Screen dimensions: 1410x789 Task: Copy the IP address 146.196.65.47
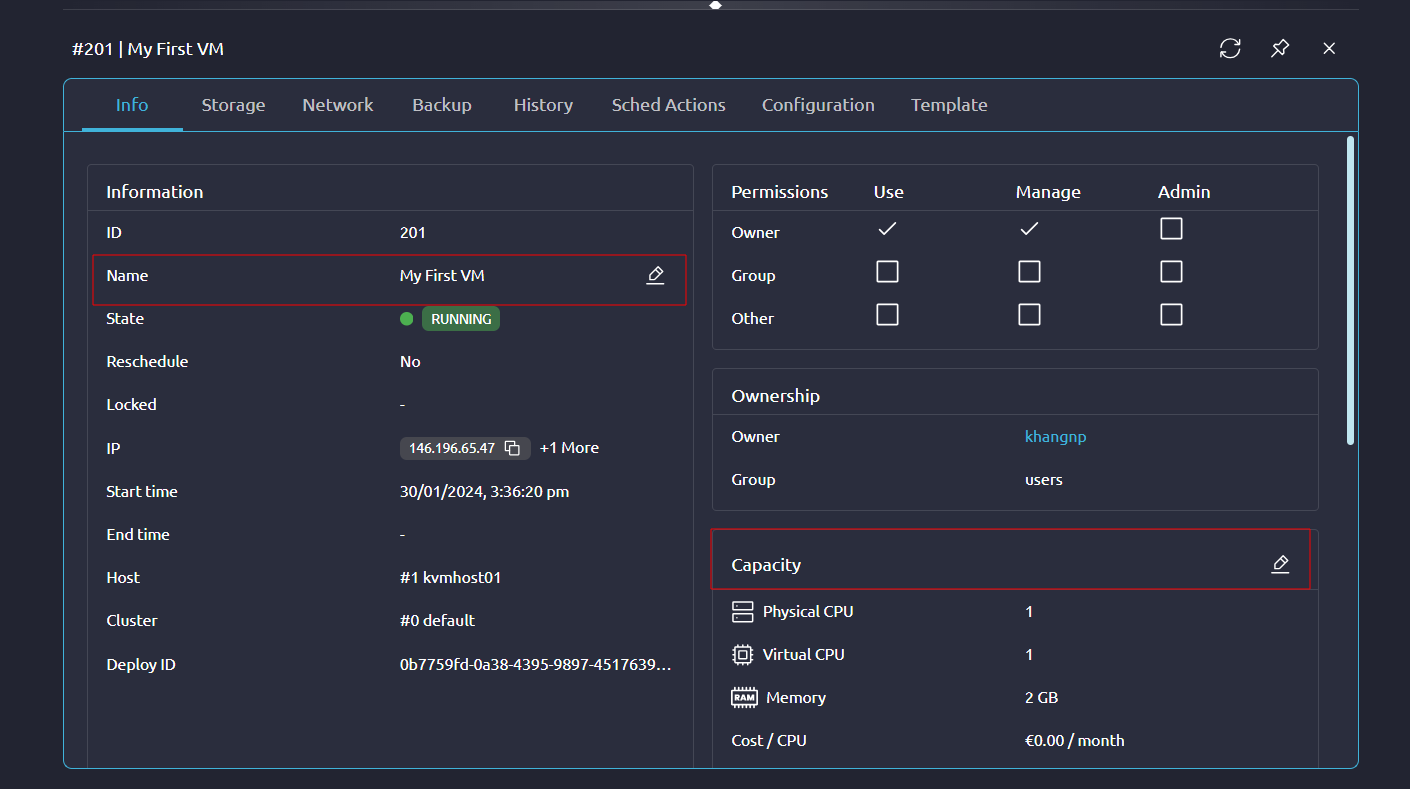(x=512, y=448)
